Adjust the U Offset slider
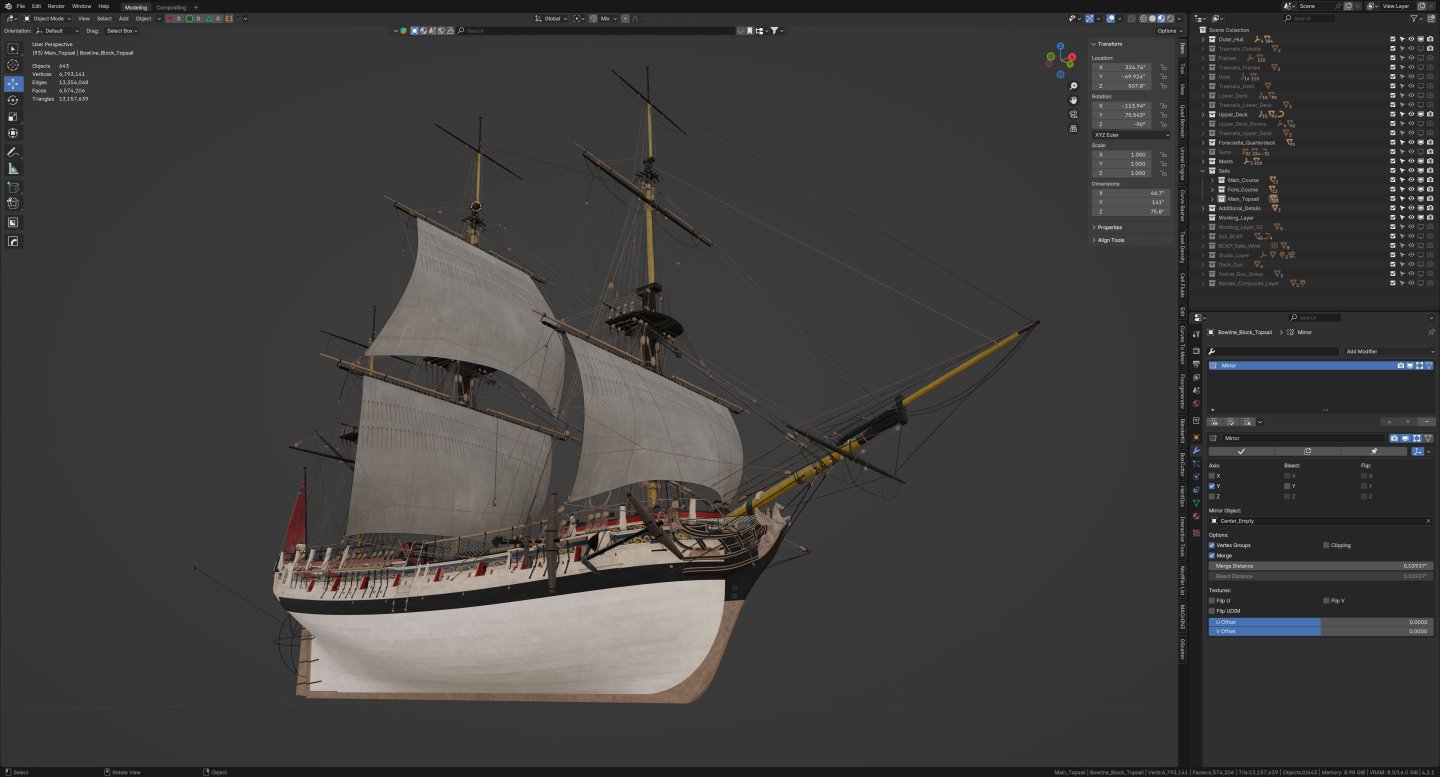The image size is (1440, 777). tap(1321, 622)
